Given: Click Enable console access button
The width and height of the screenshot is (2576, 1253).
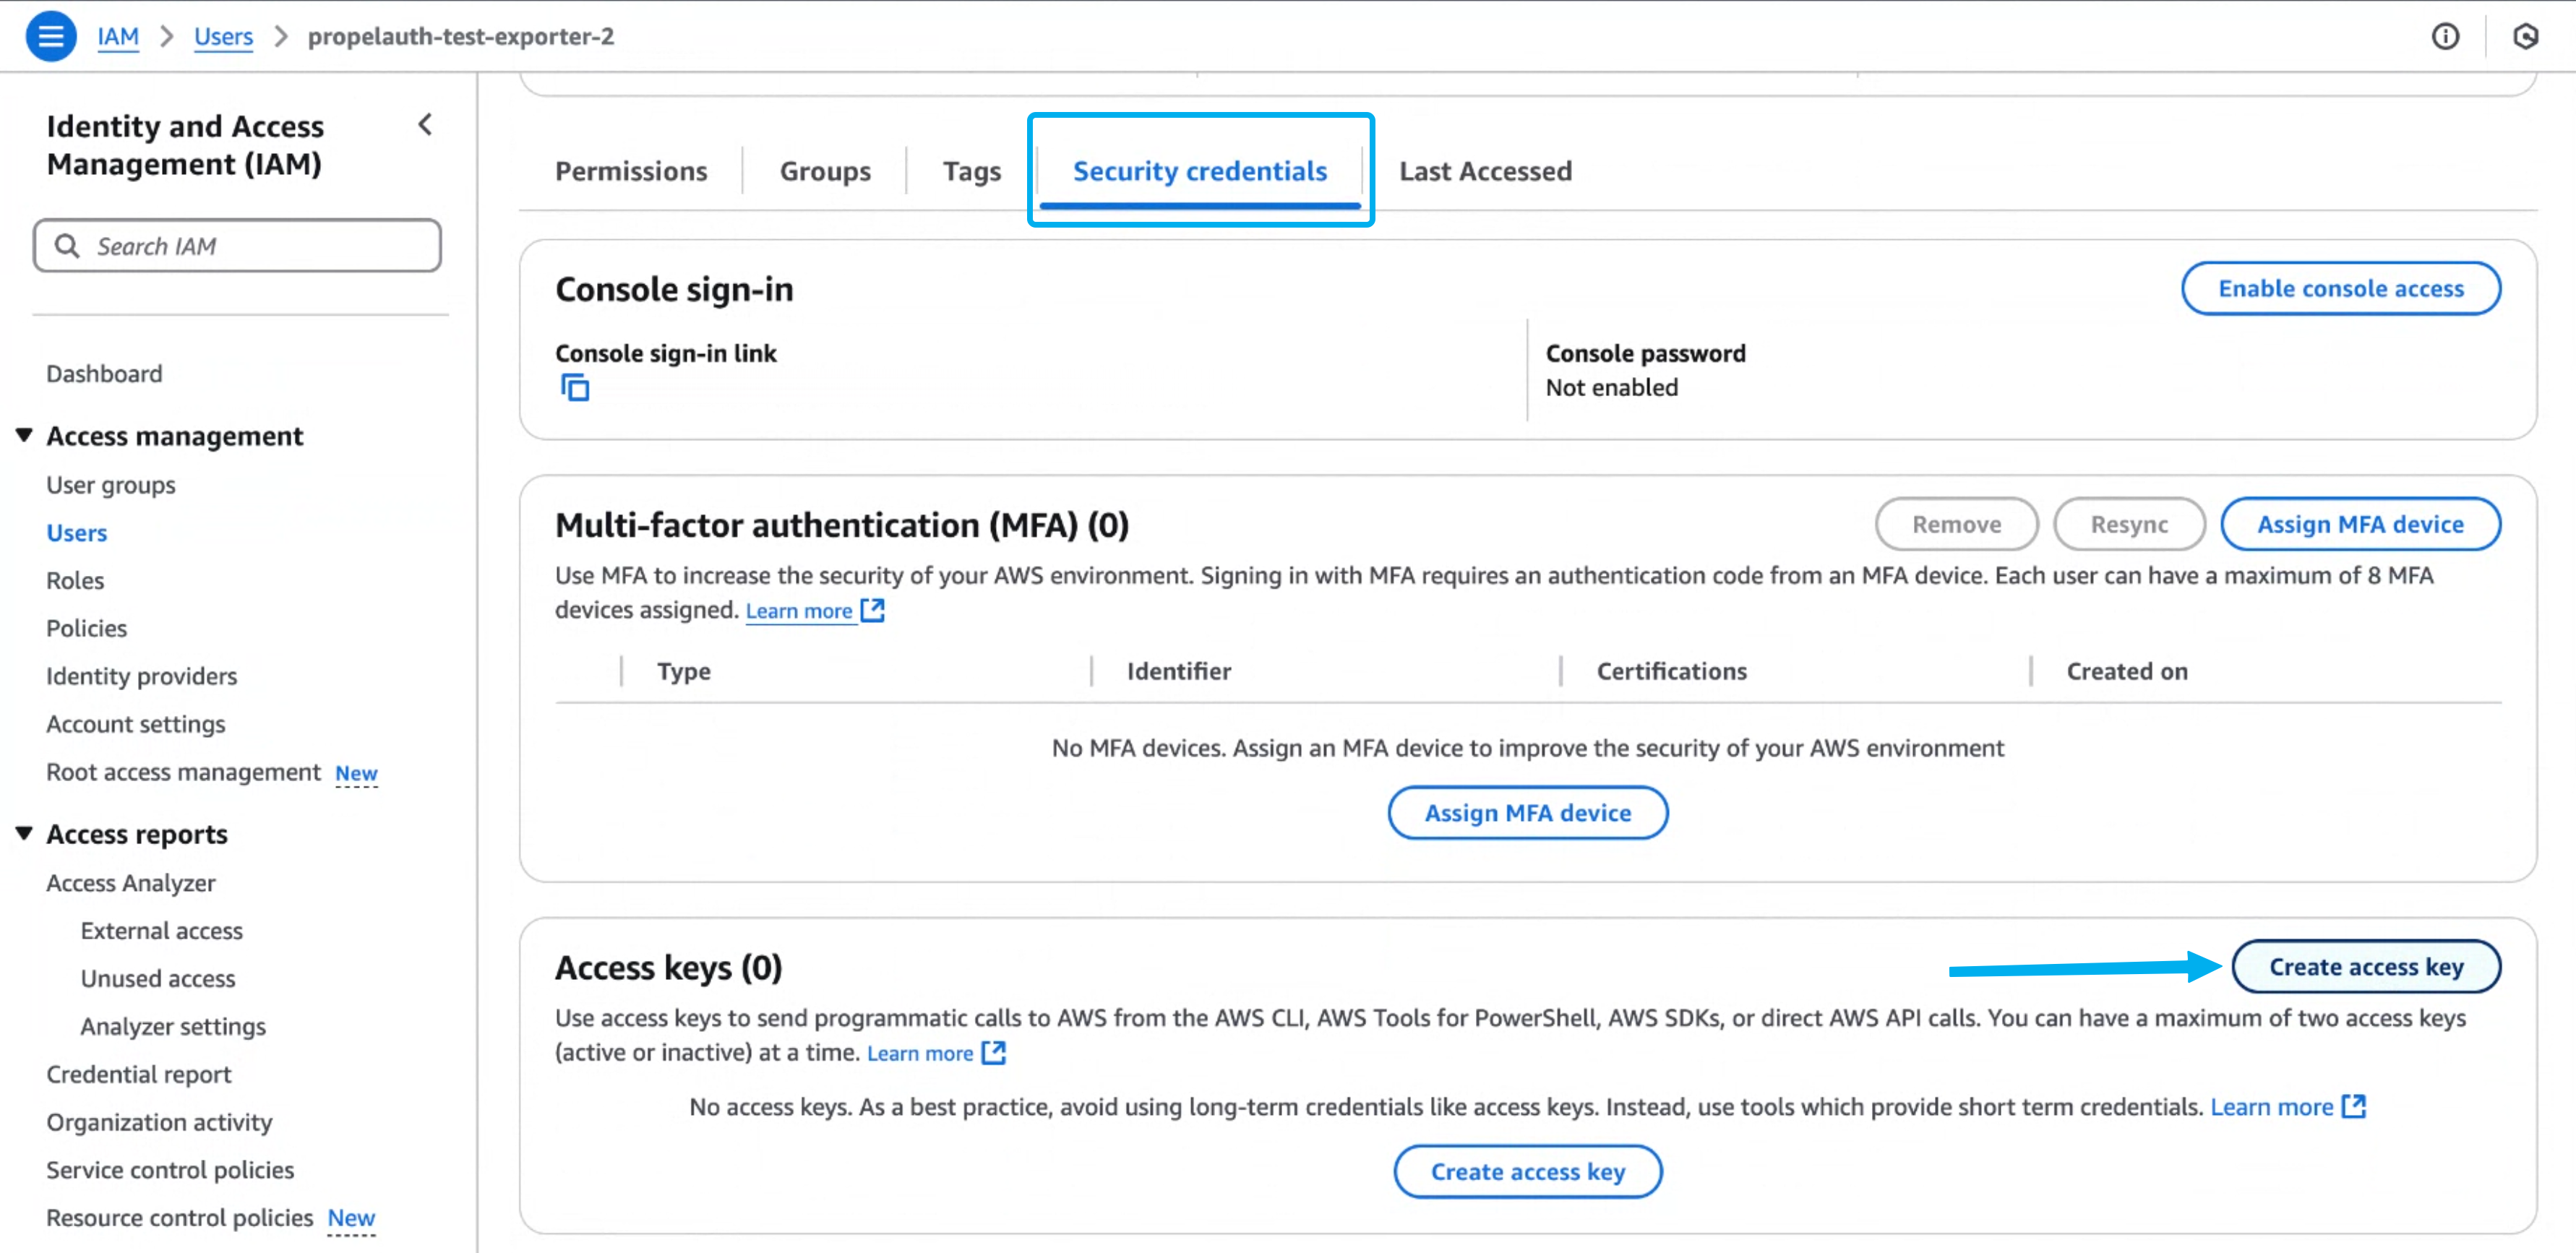Looking at the screenshot, I should pos(2341,288).
